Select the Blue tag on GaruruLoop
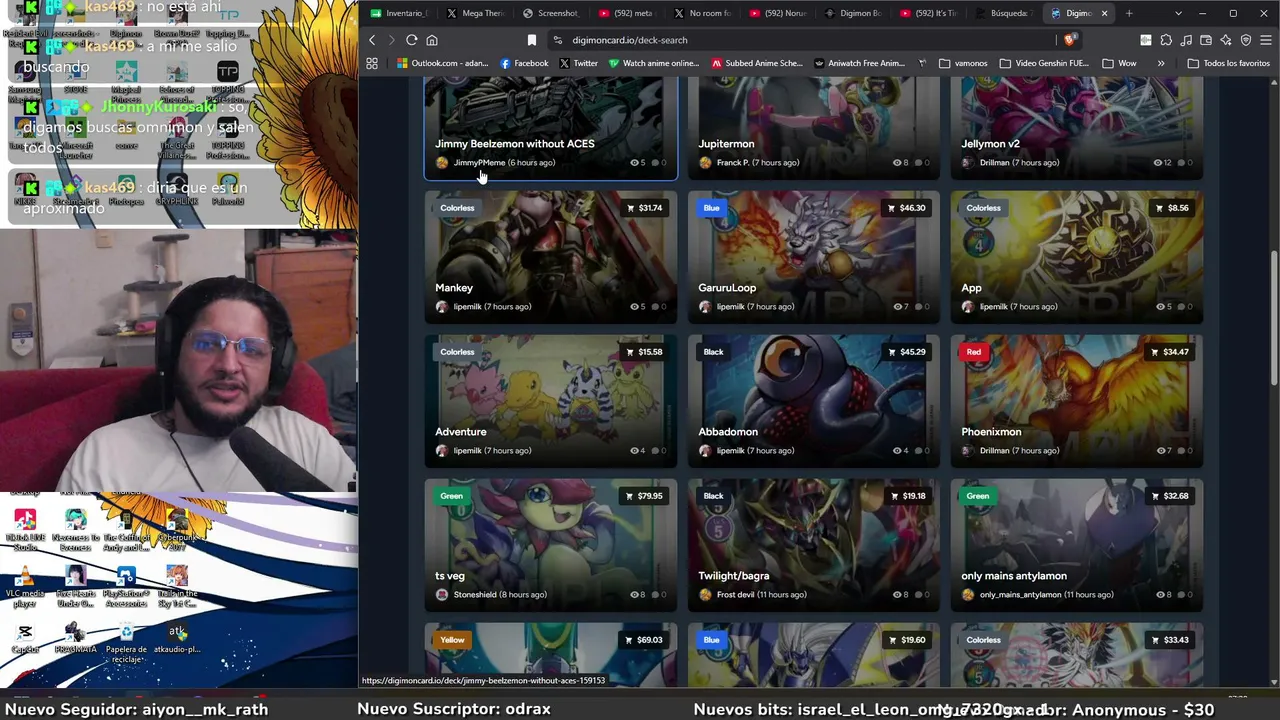The height and width of the screenshot is (720, 1280). coord(711,208)
